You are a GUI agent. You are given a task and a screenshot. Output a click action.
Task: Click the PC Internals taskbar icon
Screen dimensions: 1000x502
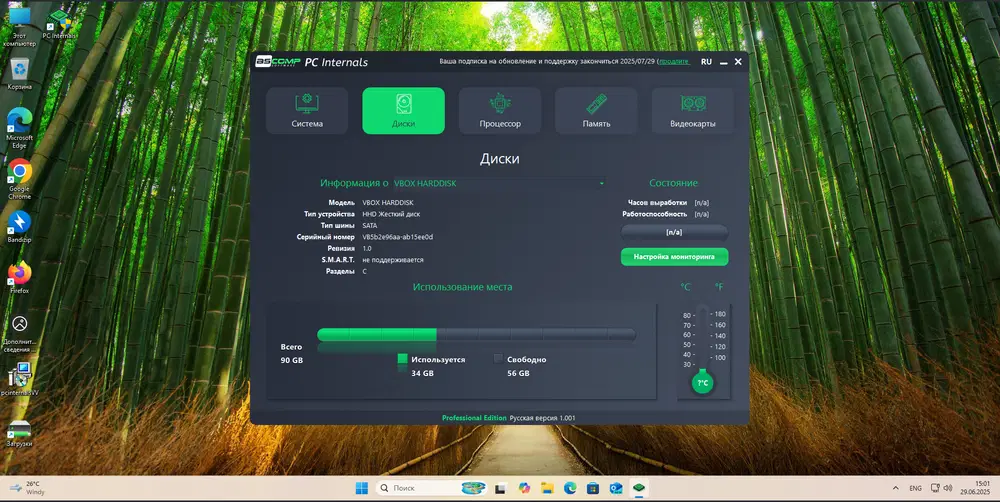pos(639,488)
